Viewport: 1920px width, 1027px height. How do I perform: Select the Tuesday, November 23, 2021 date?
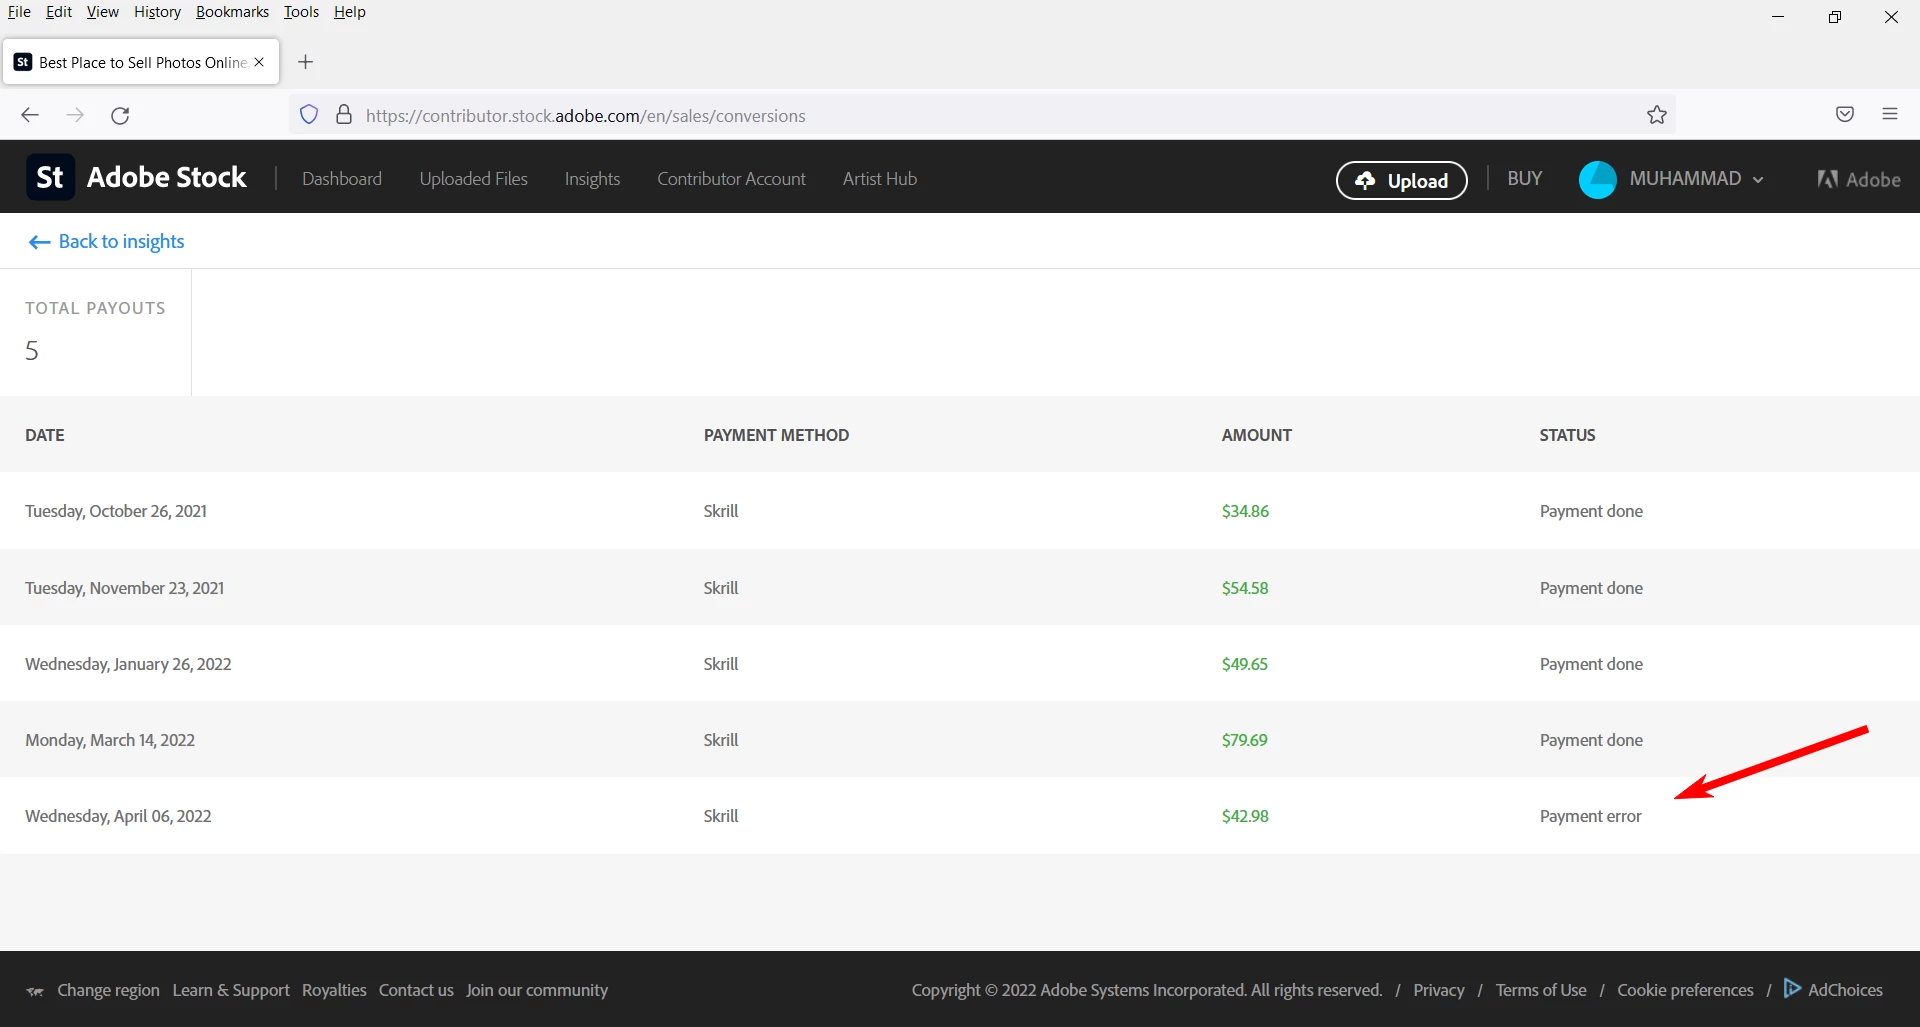[x=125, y=588]
